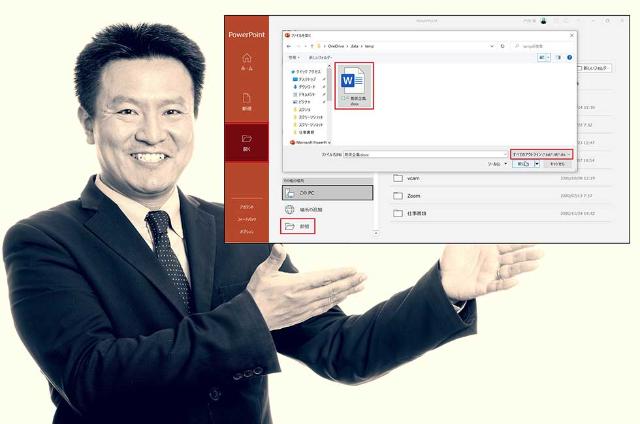Select the Open folder icon in sidebar

pyautogui.click(x=246, y=142)
